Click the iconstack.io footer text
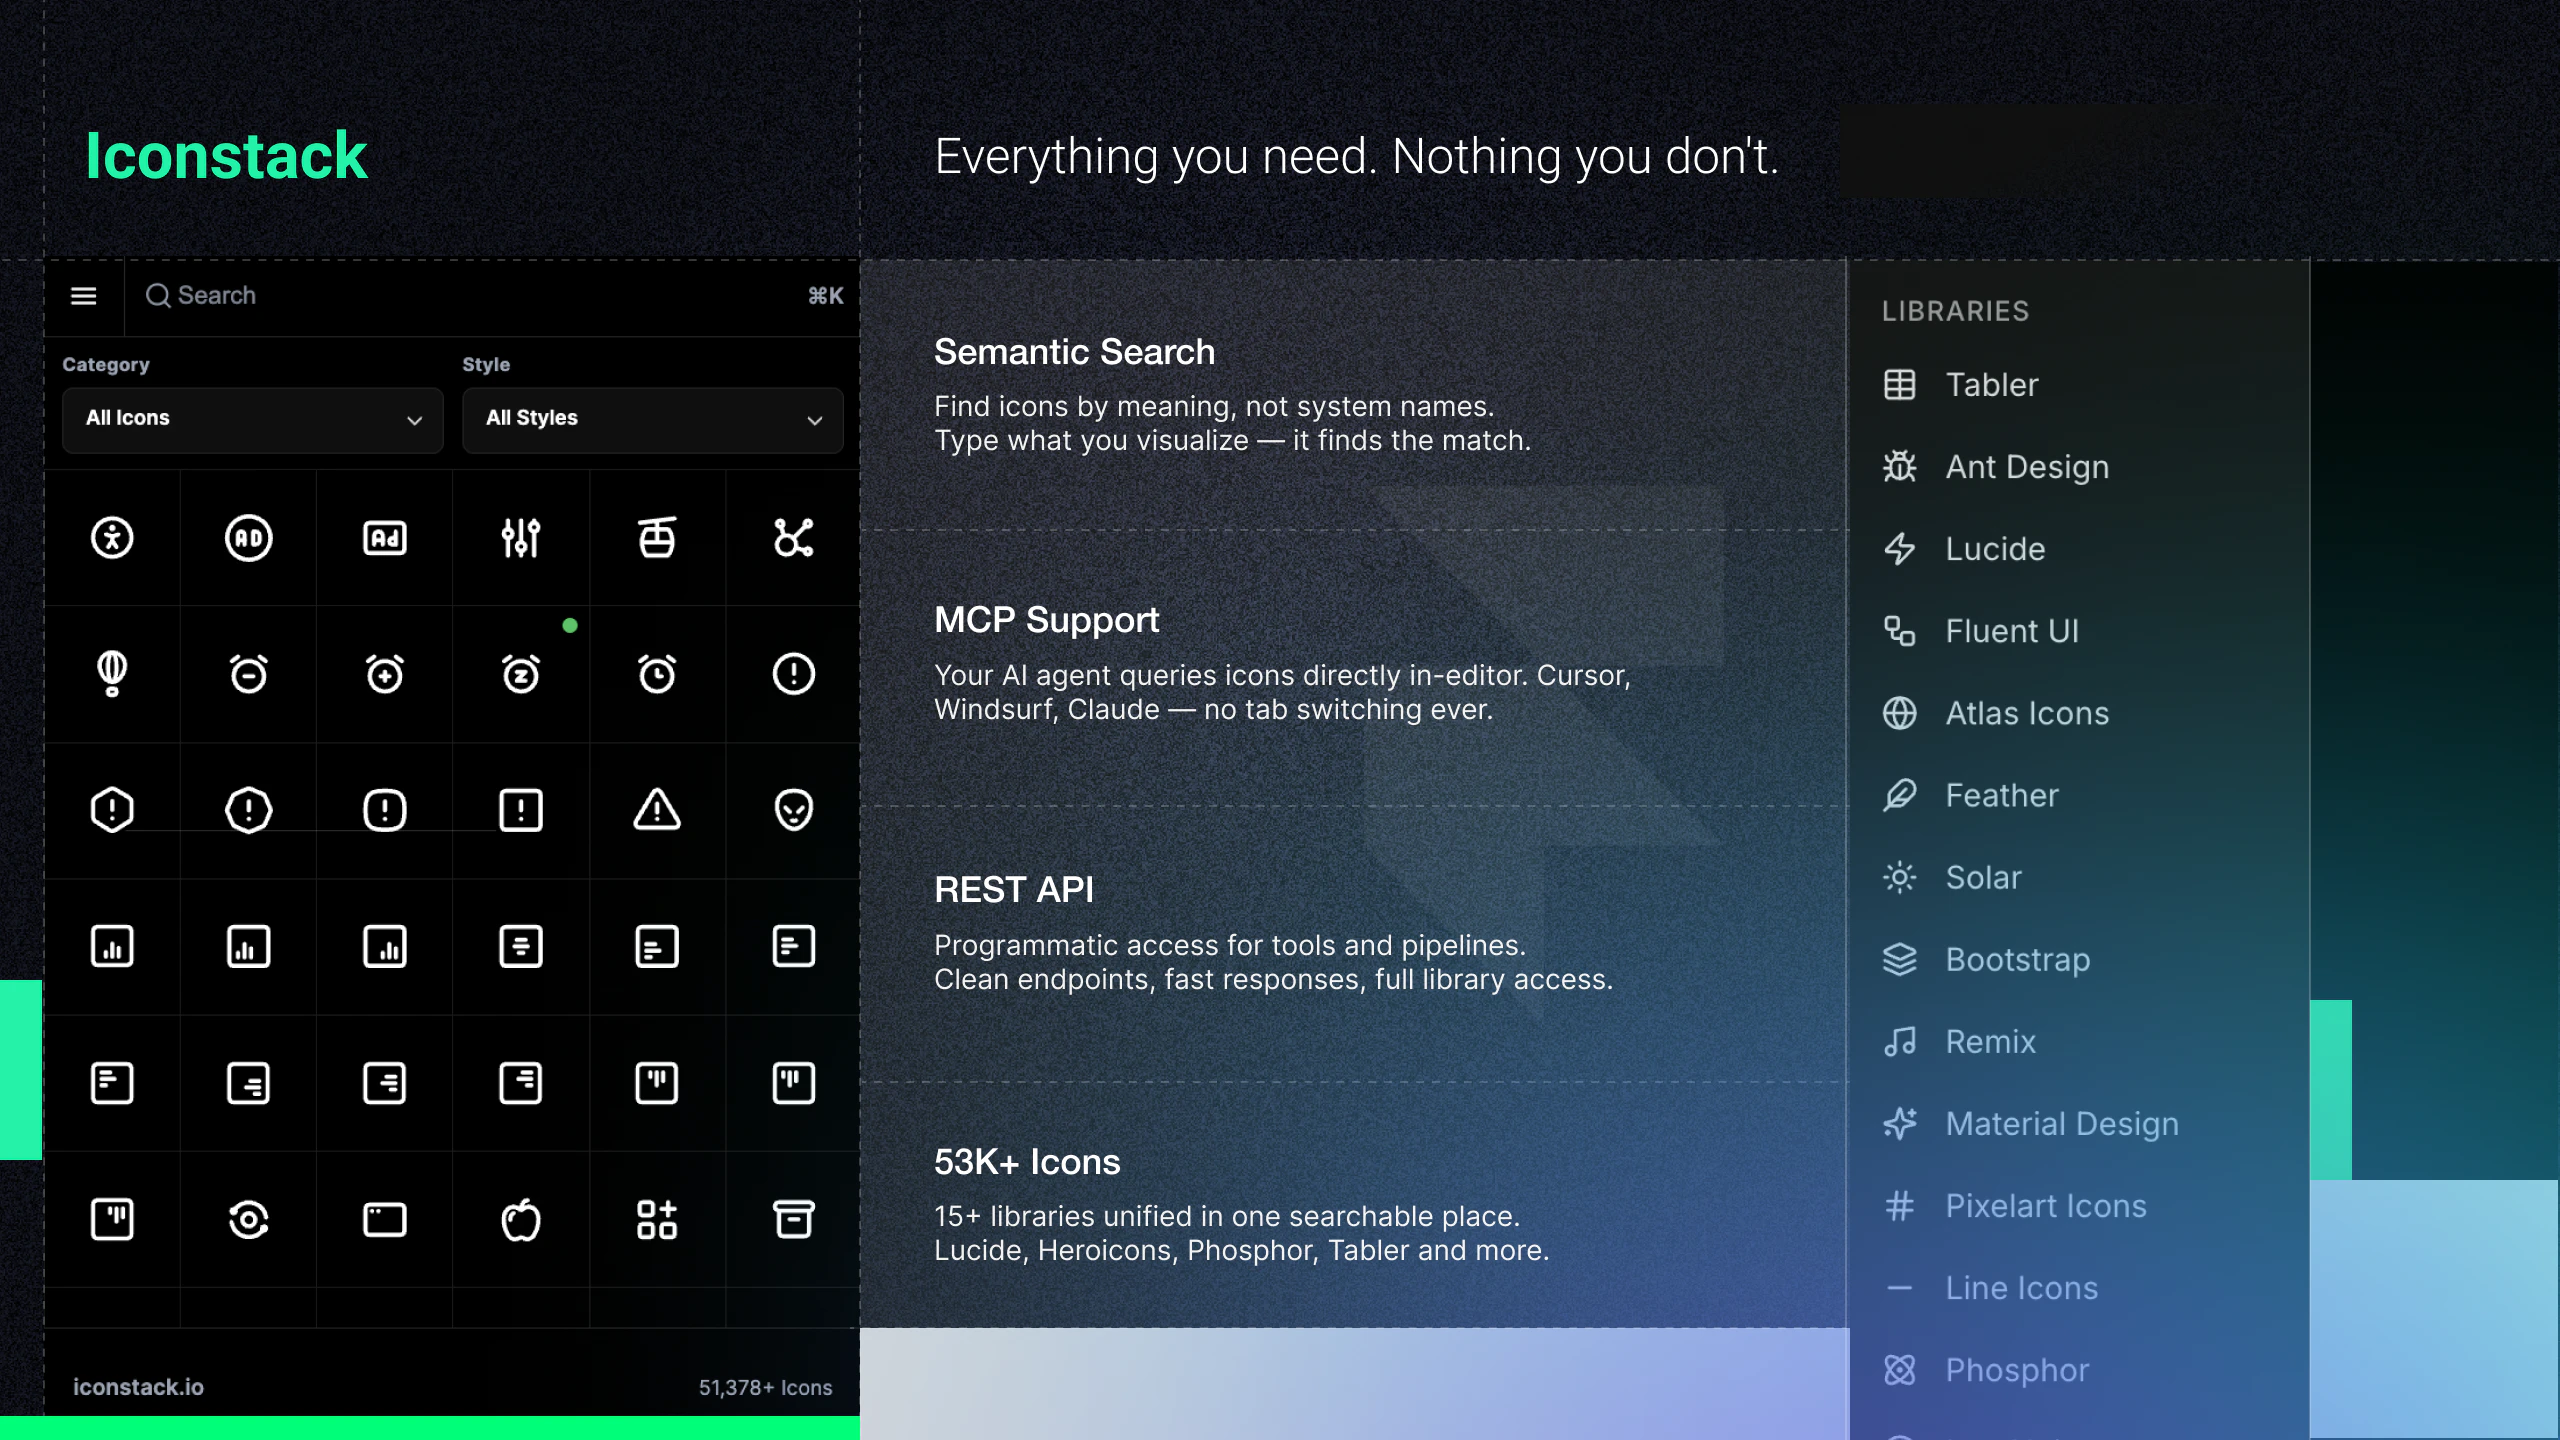Image resolution: width=2560 pixels, height=1440 pixels. tap(138, 1387)
